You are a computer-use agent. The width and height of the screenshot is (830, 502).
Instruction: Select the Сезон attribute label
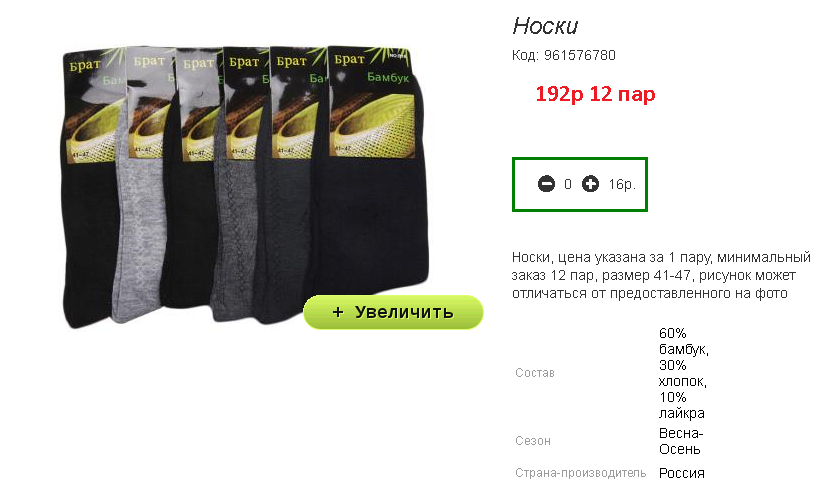[533, 441]
